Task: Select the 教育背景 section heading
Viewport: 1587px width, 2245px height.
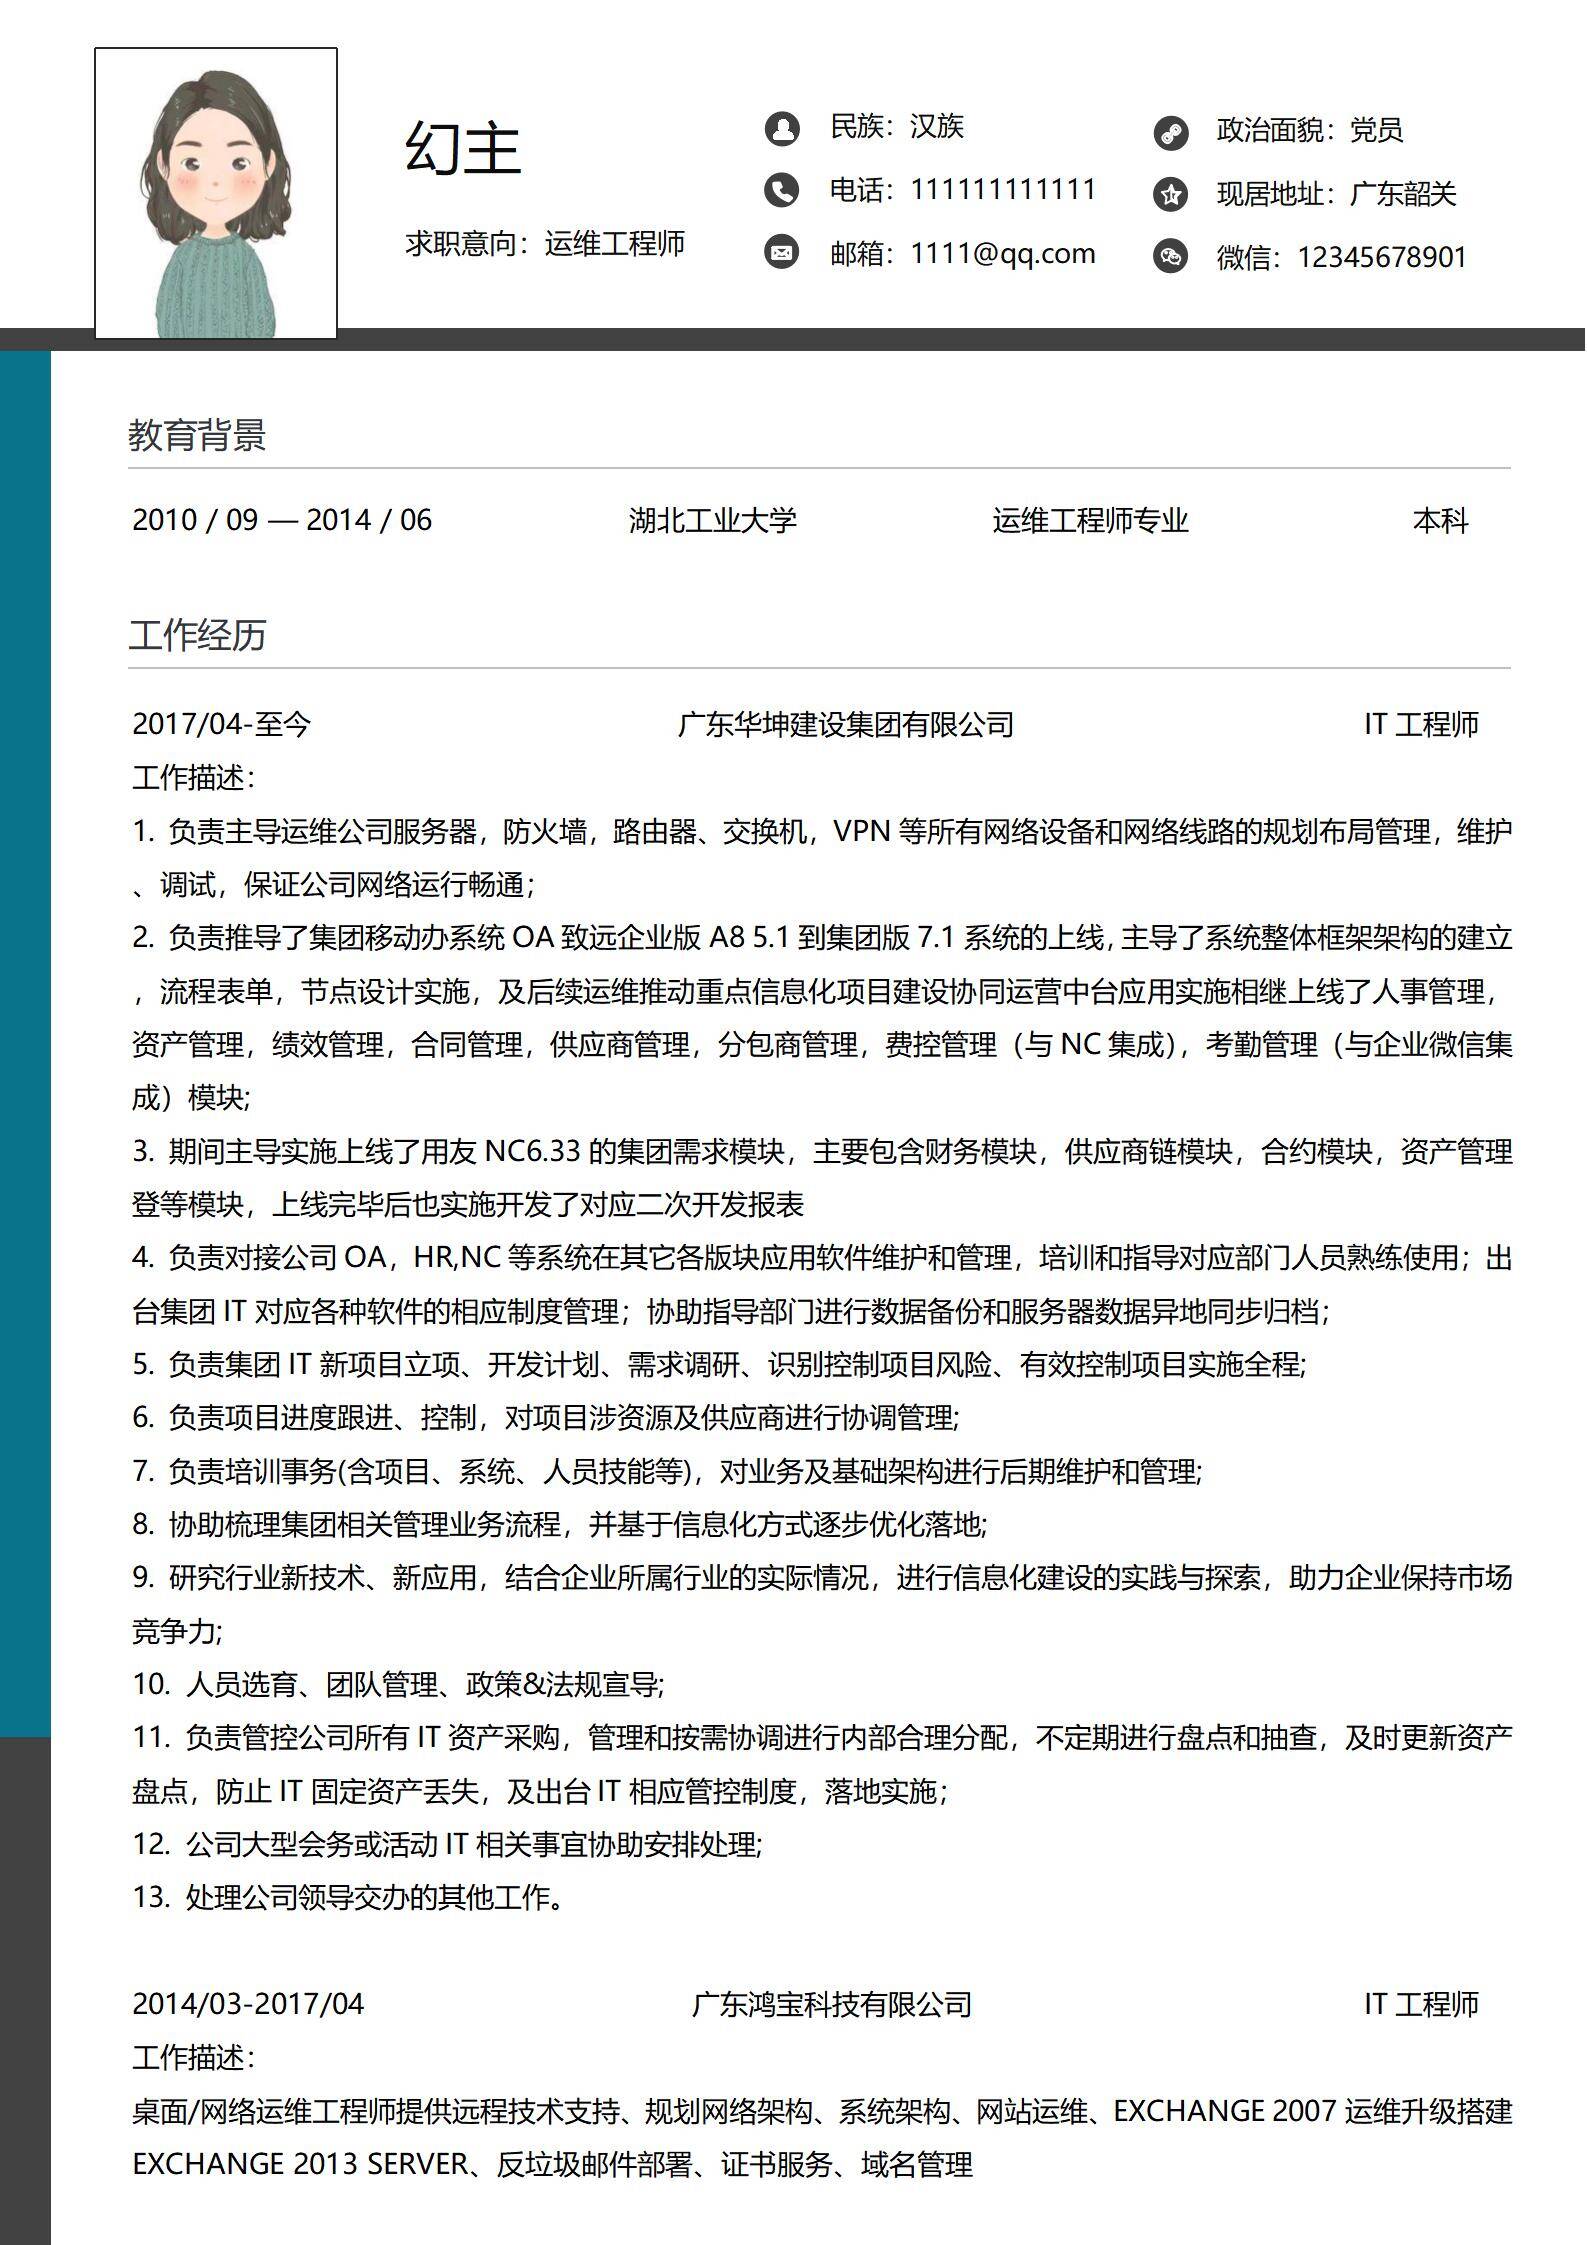Action: 197,436
